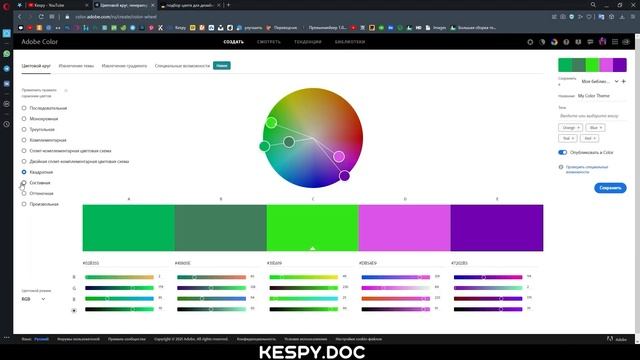Open the apps grid icon in Adobe header

tap(615, 42)
